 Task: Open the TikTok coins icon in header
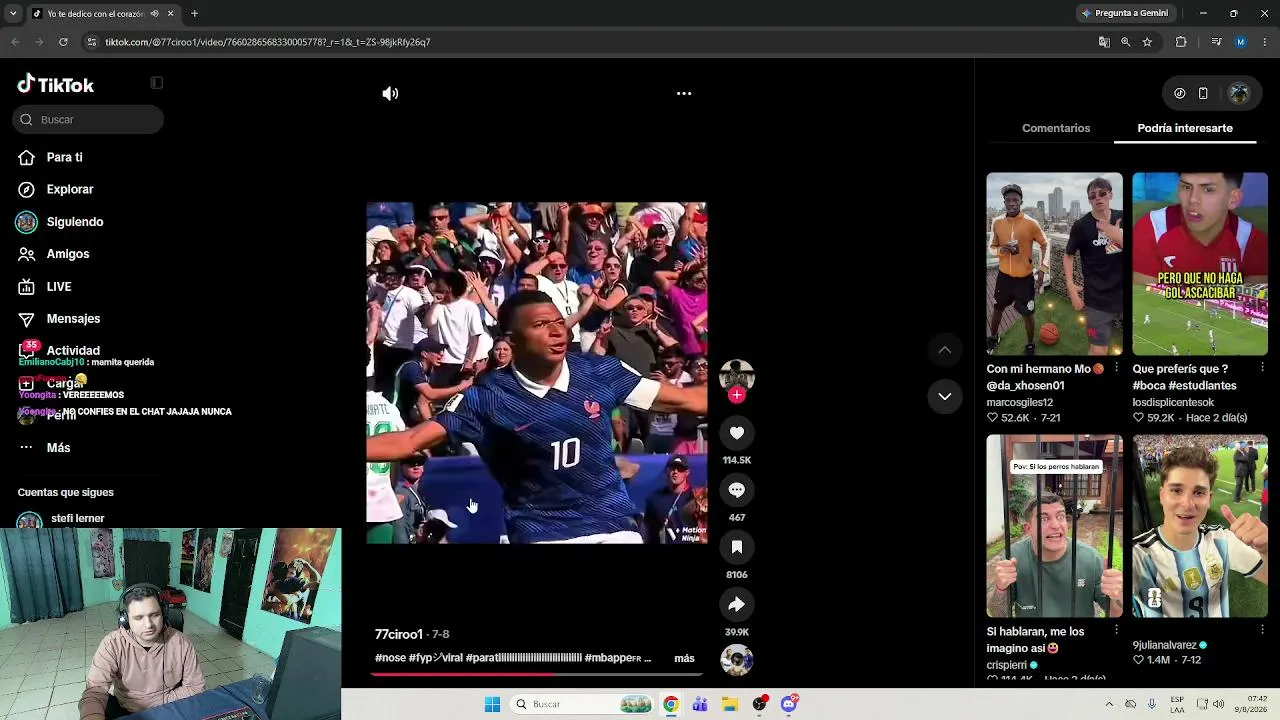pos(1180,93)
